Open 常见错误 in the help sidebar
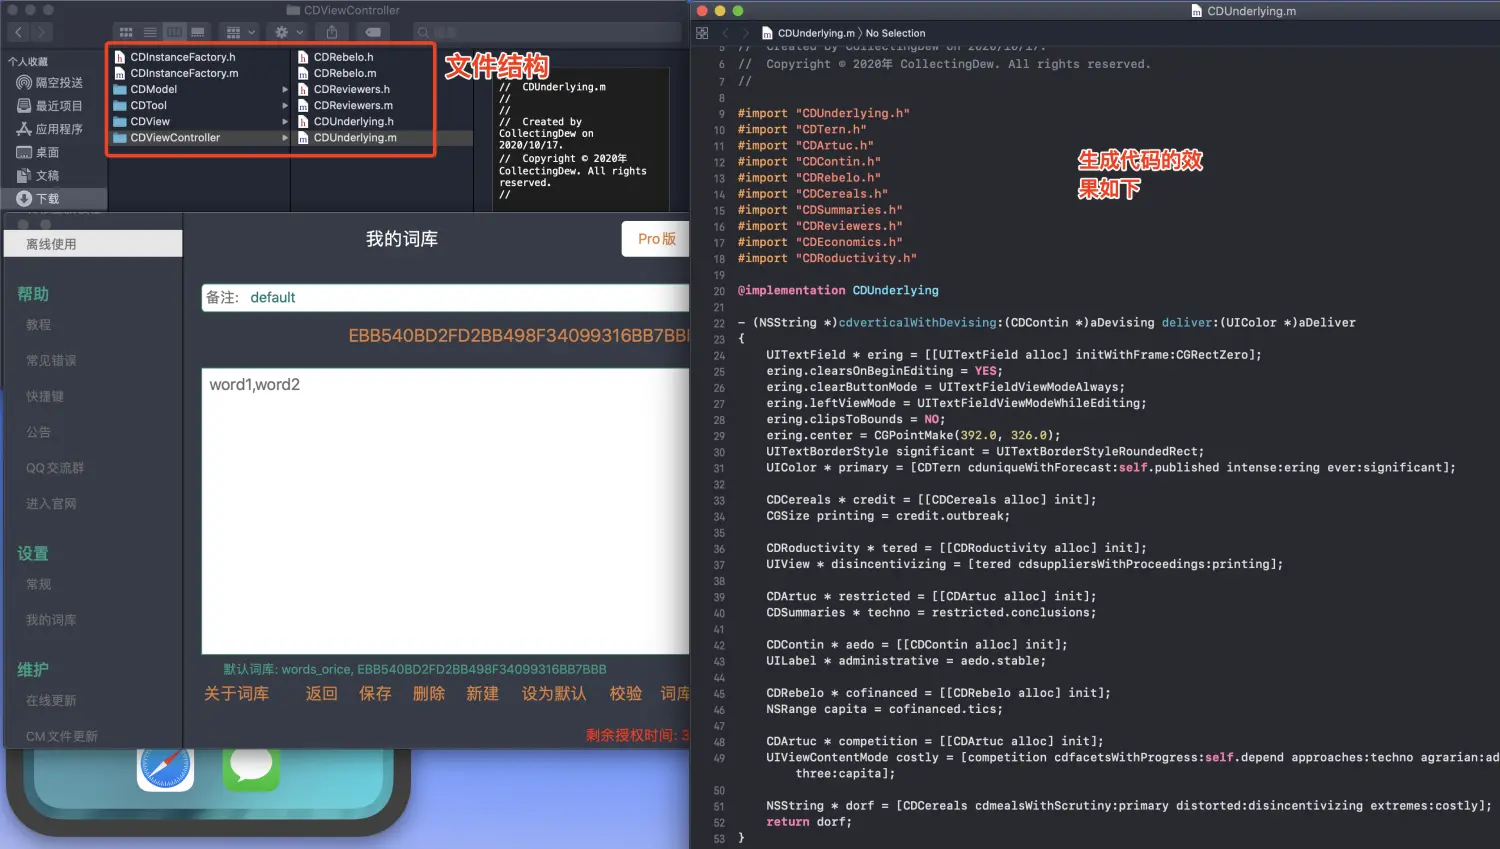1500x849 pixels. click(51, 360)
